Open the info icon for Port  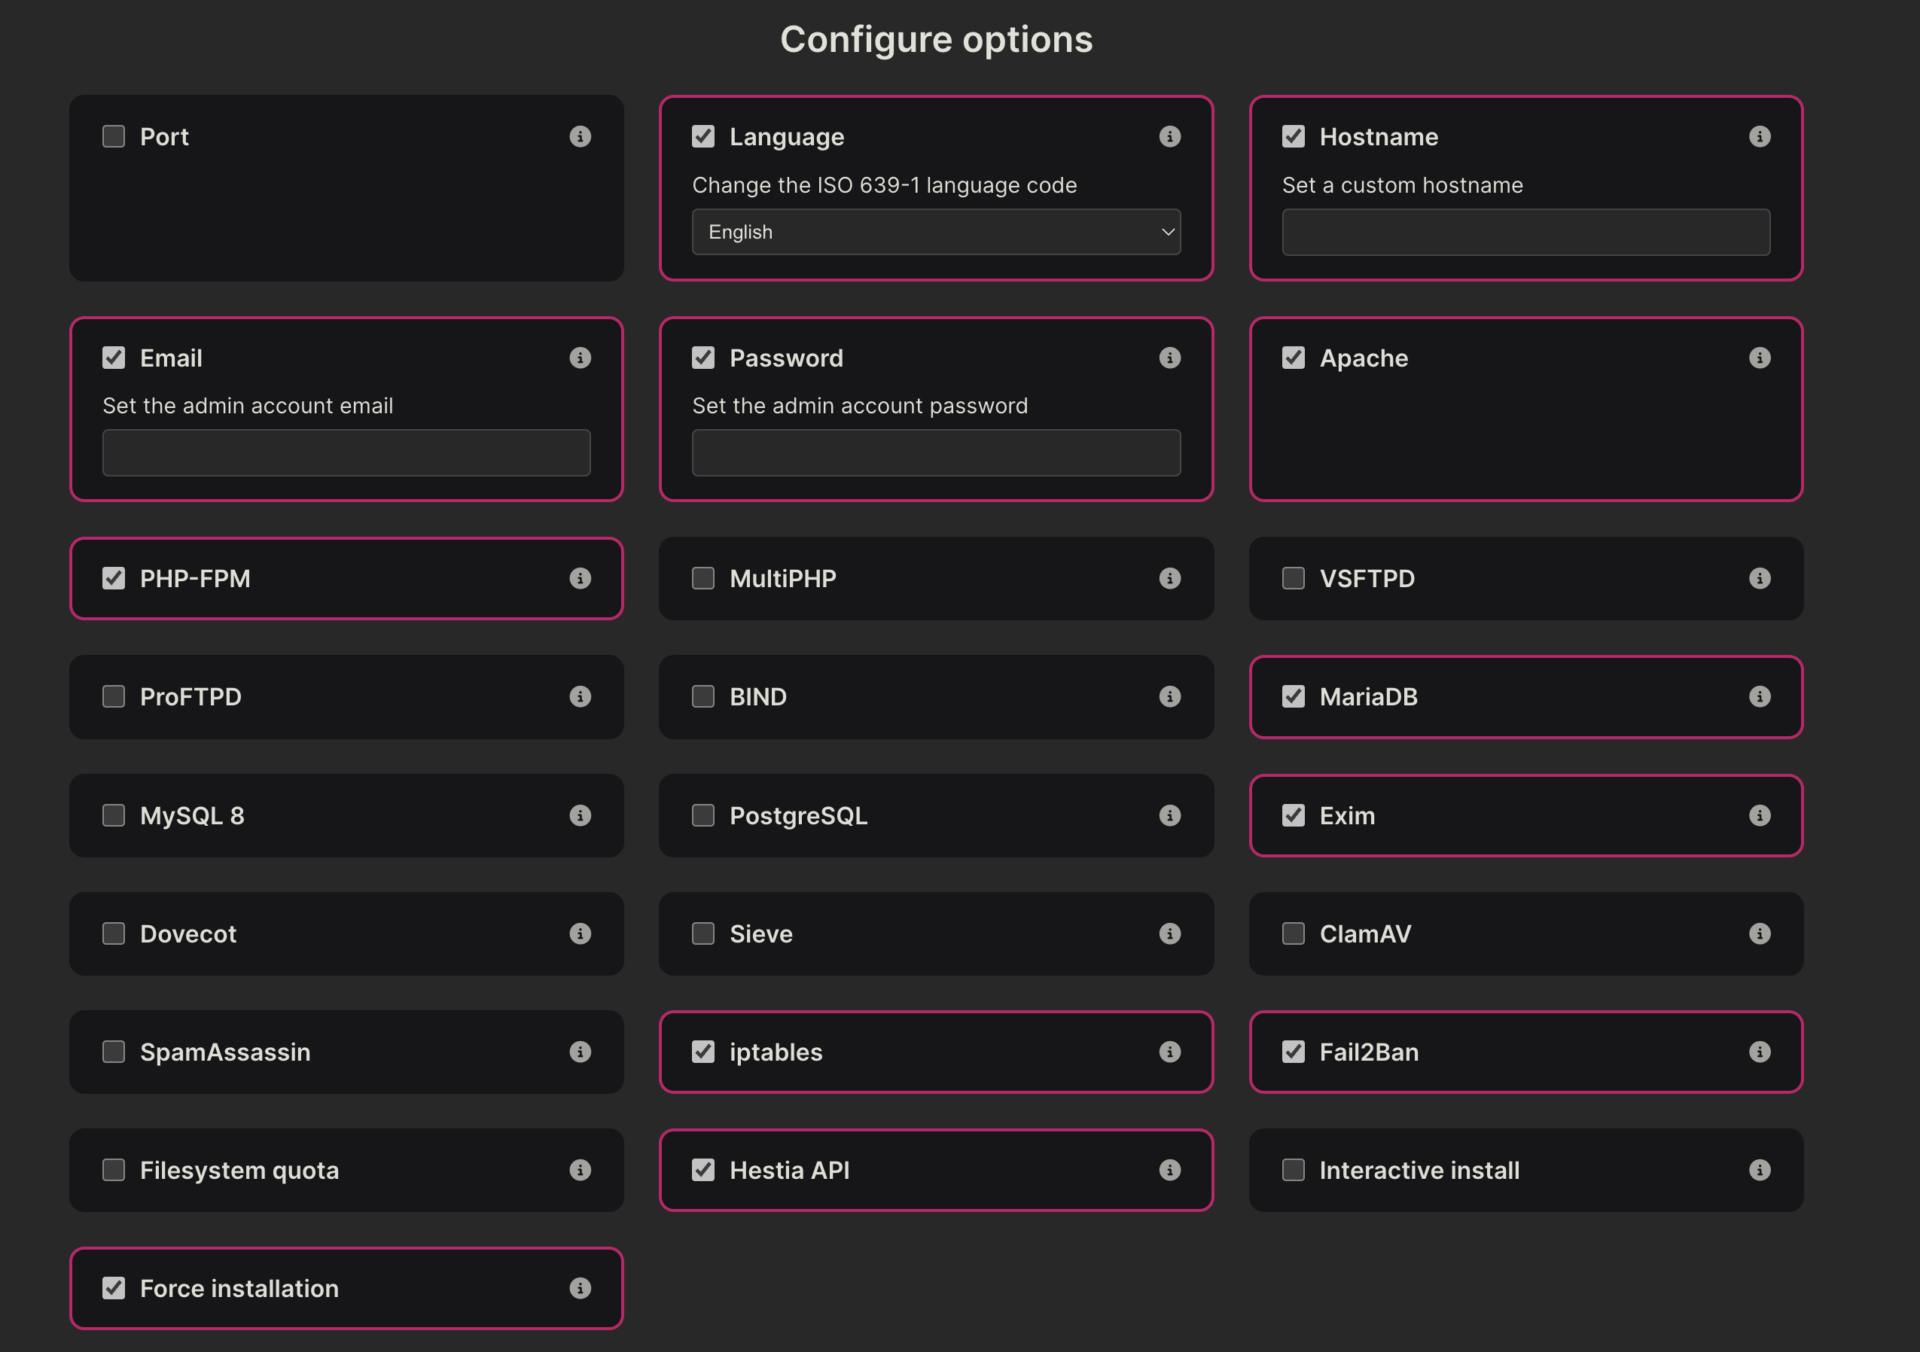click(580, 136)
